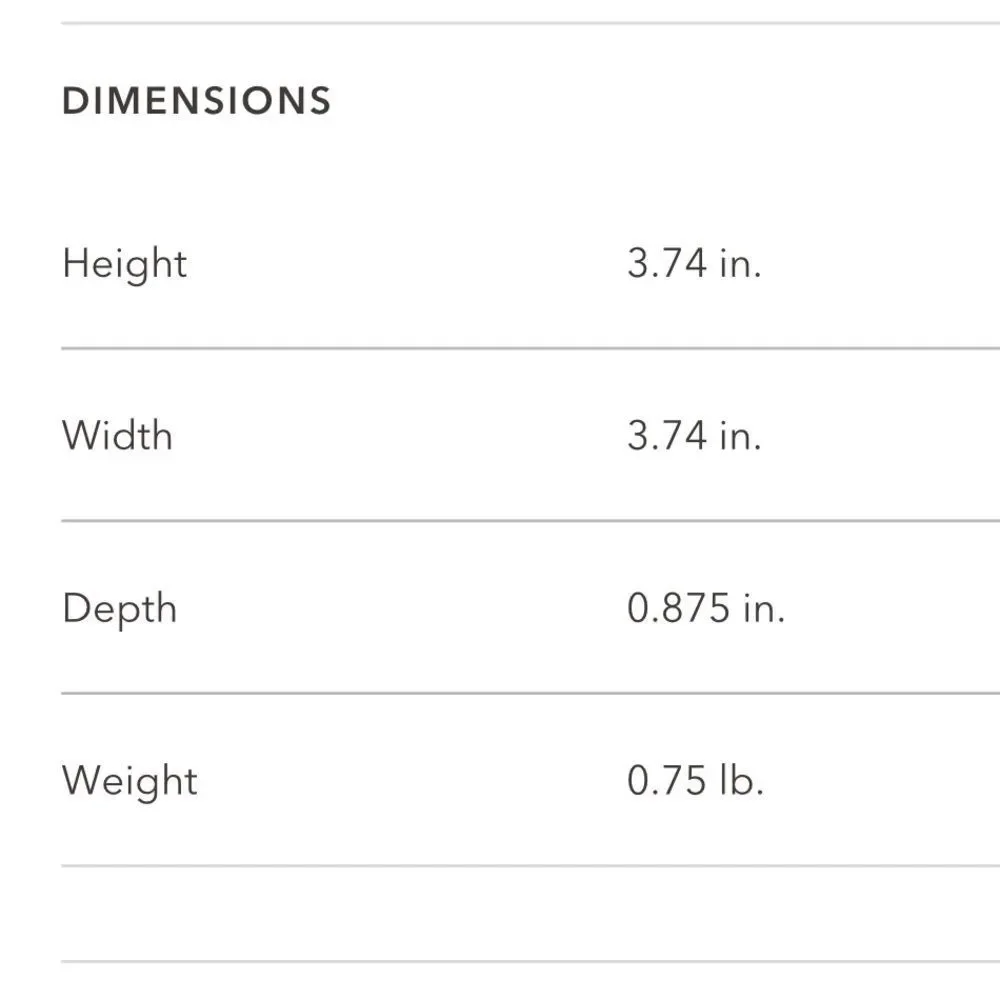Click the DIMENSIONS section heading
1000x1000 pixels.
pyautogui.click(x=196, y=101)
